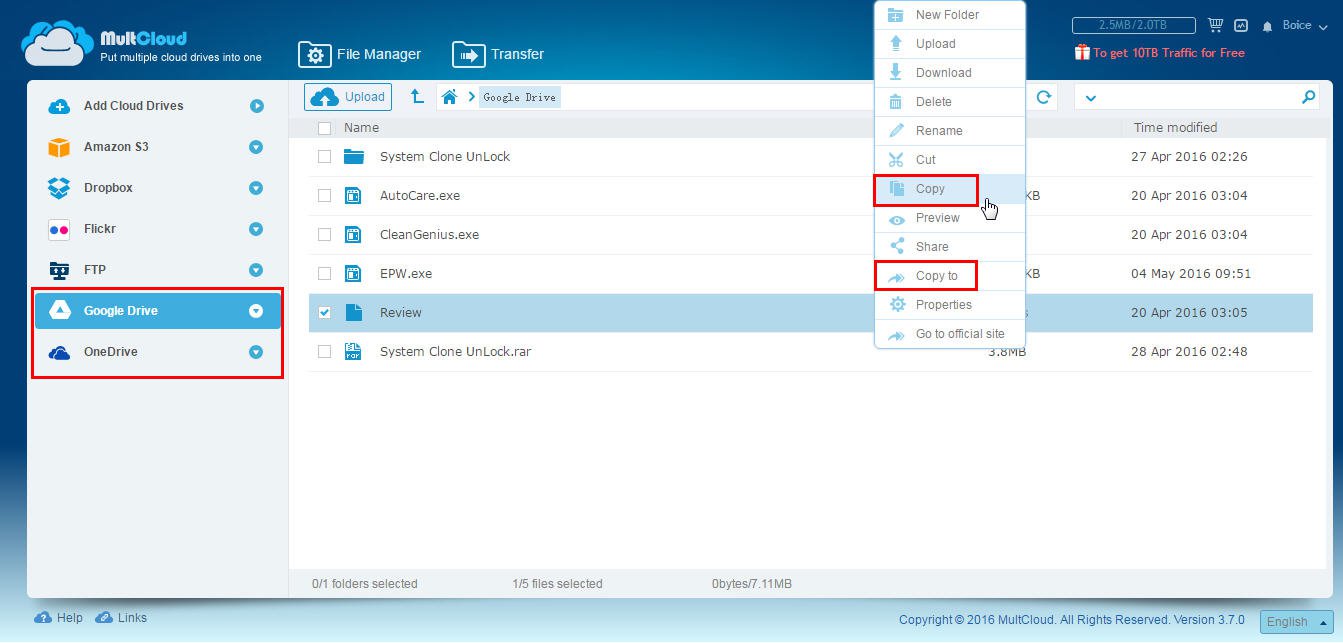The width and height of the screenshot is (1343, 643).
Task: Expand FTP dropdown arrow
Action: tap(256, 270)
